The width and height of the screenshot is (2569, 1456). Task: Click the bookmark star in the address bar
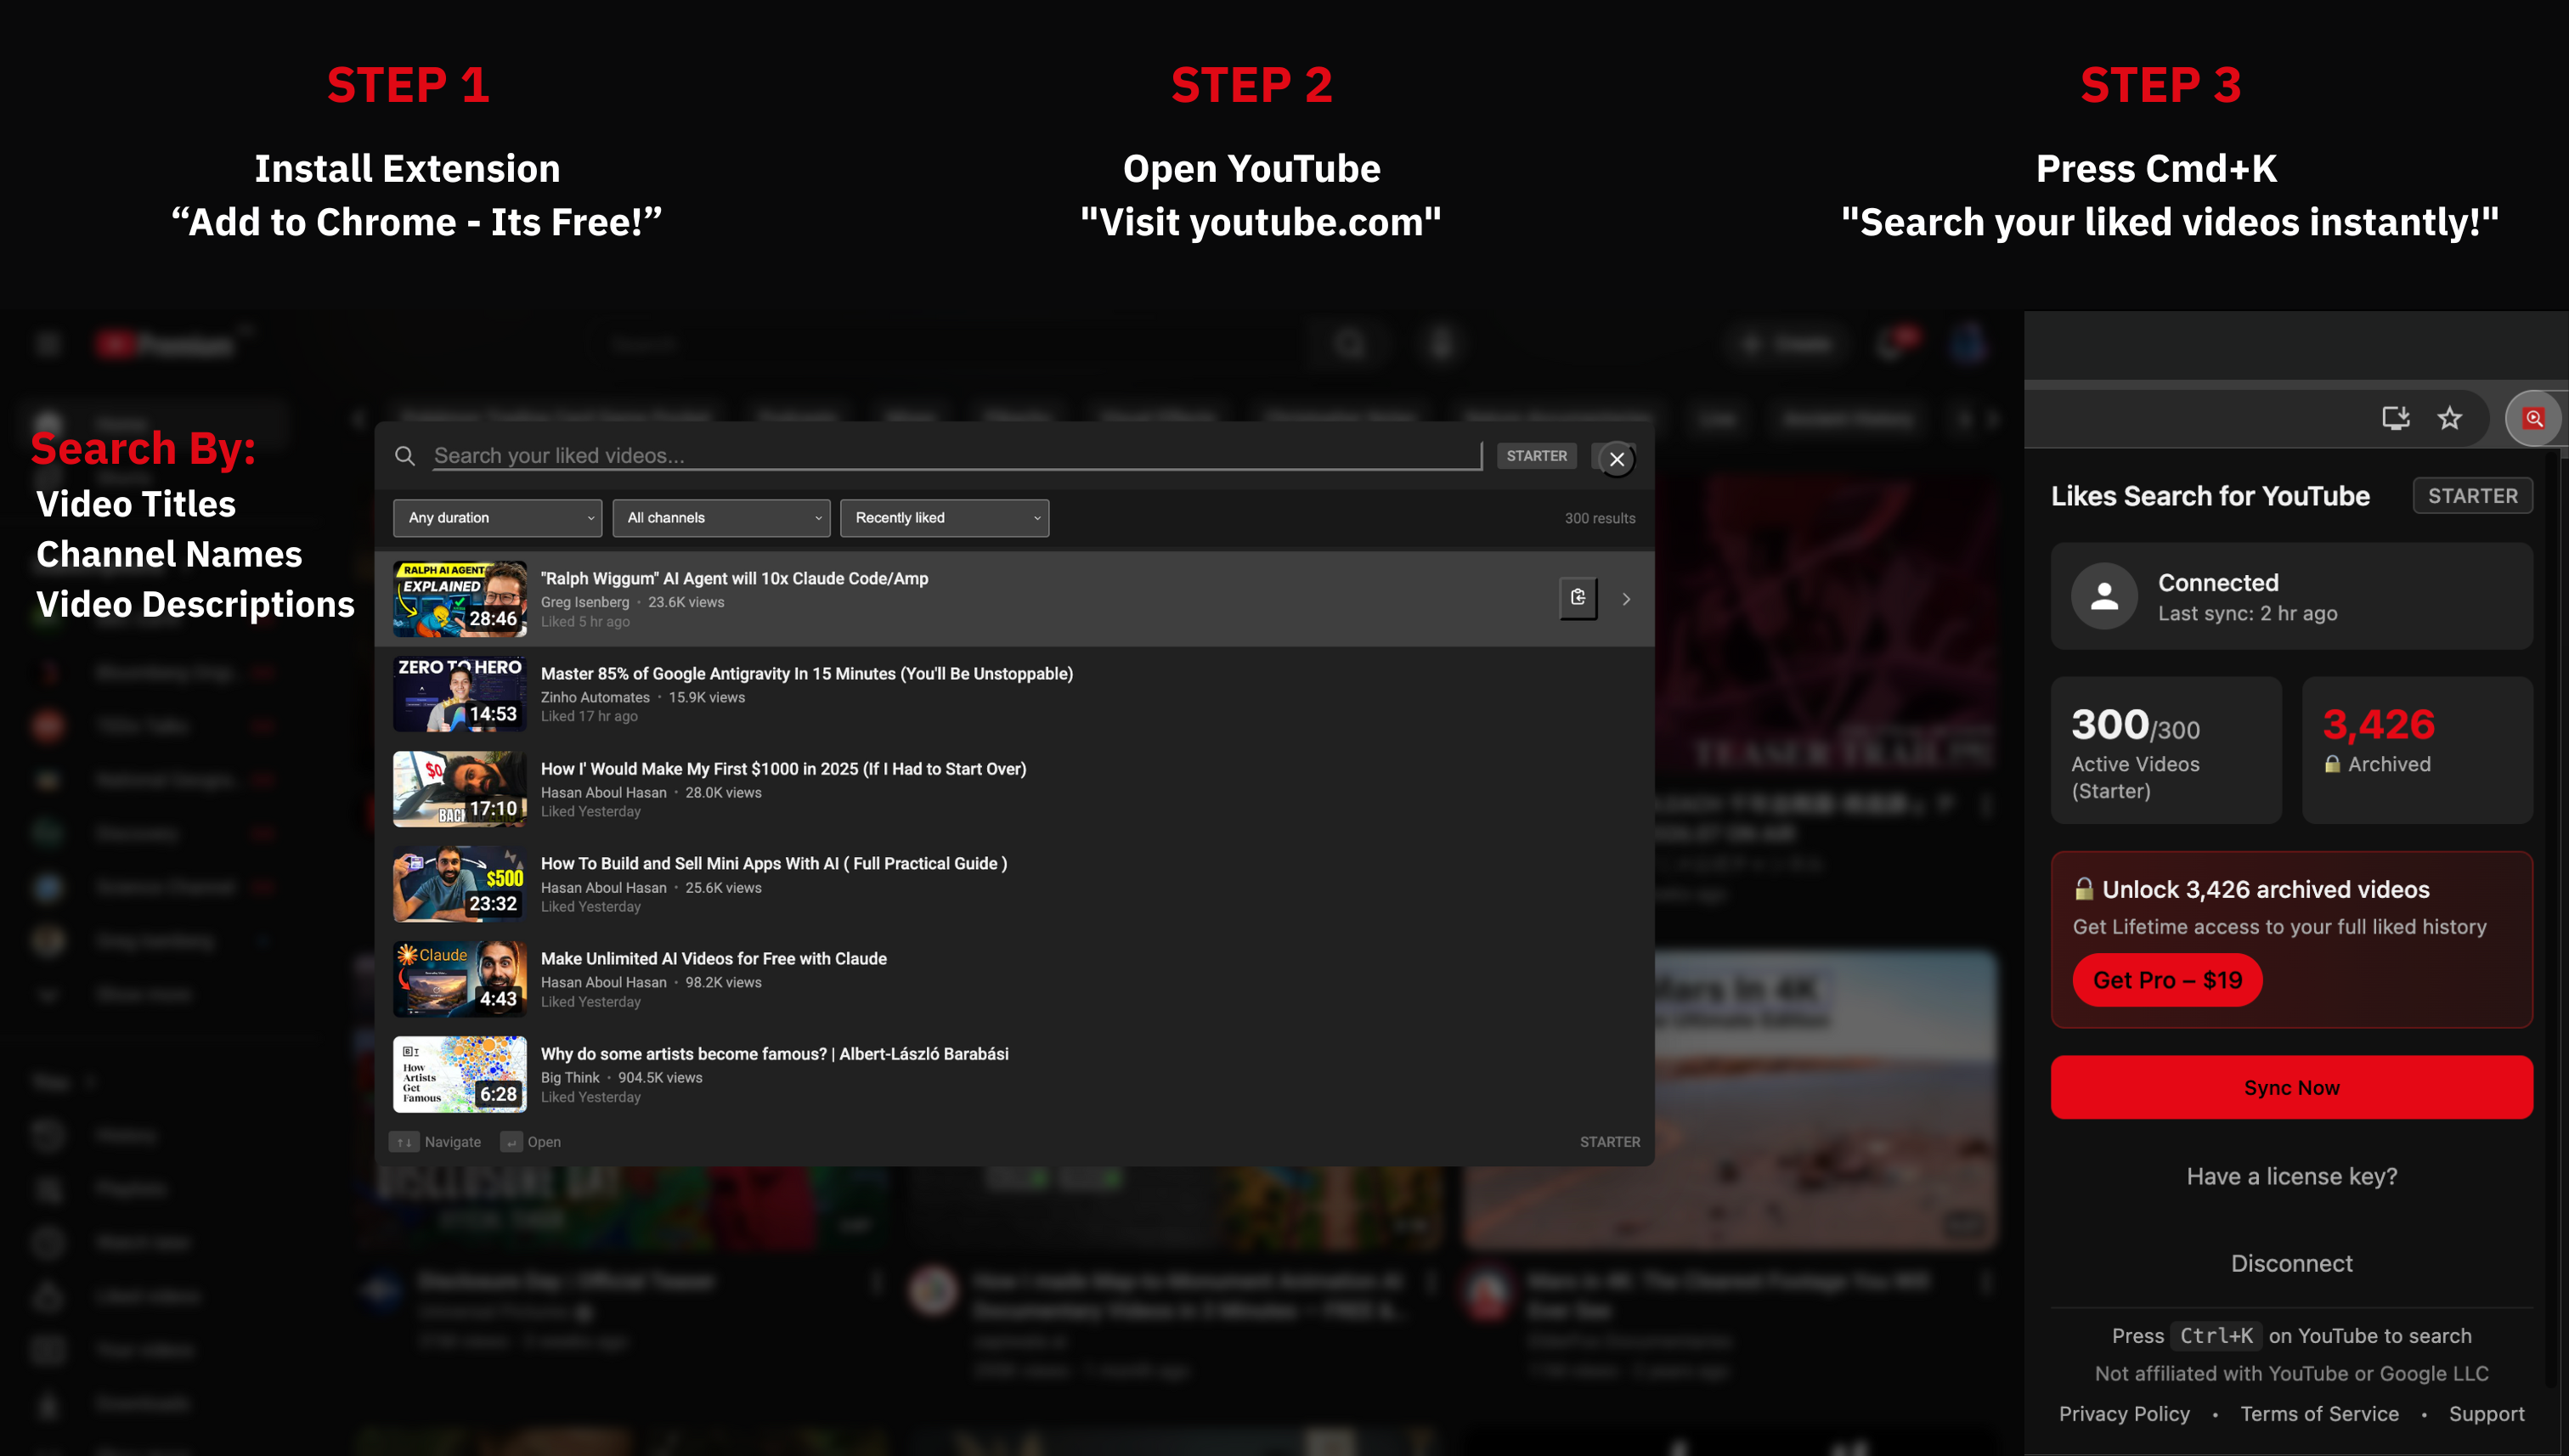coord(2449,418)
